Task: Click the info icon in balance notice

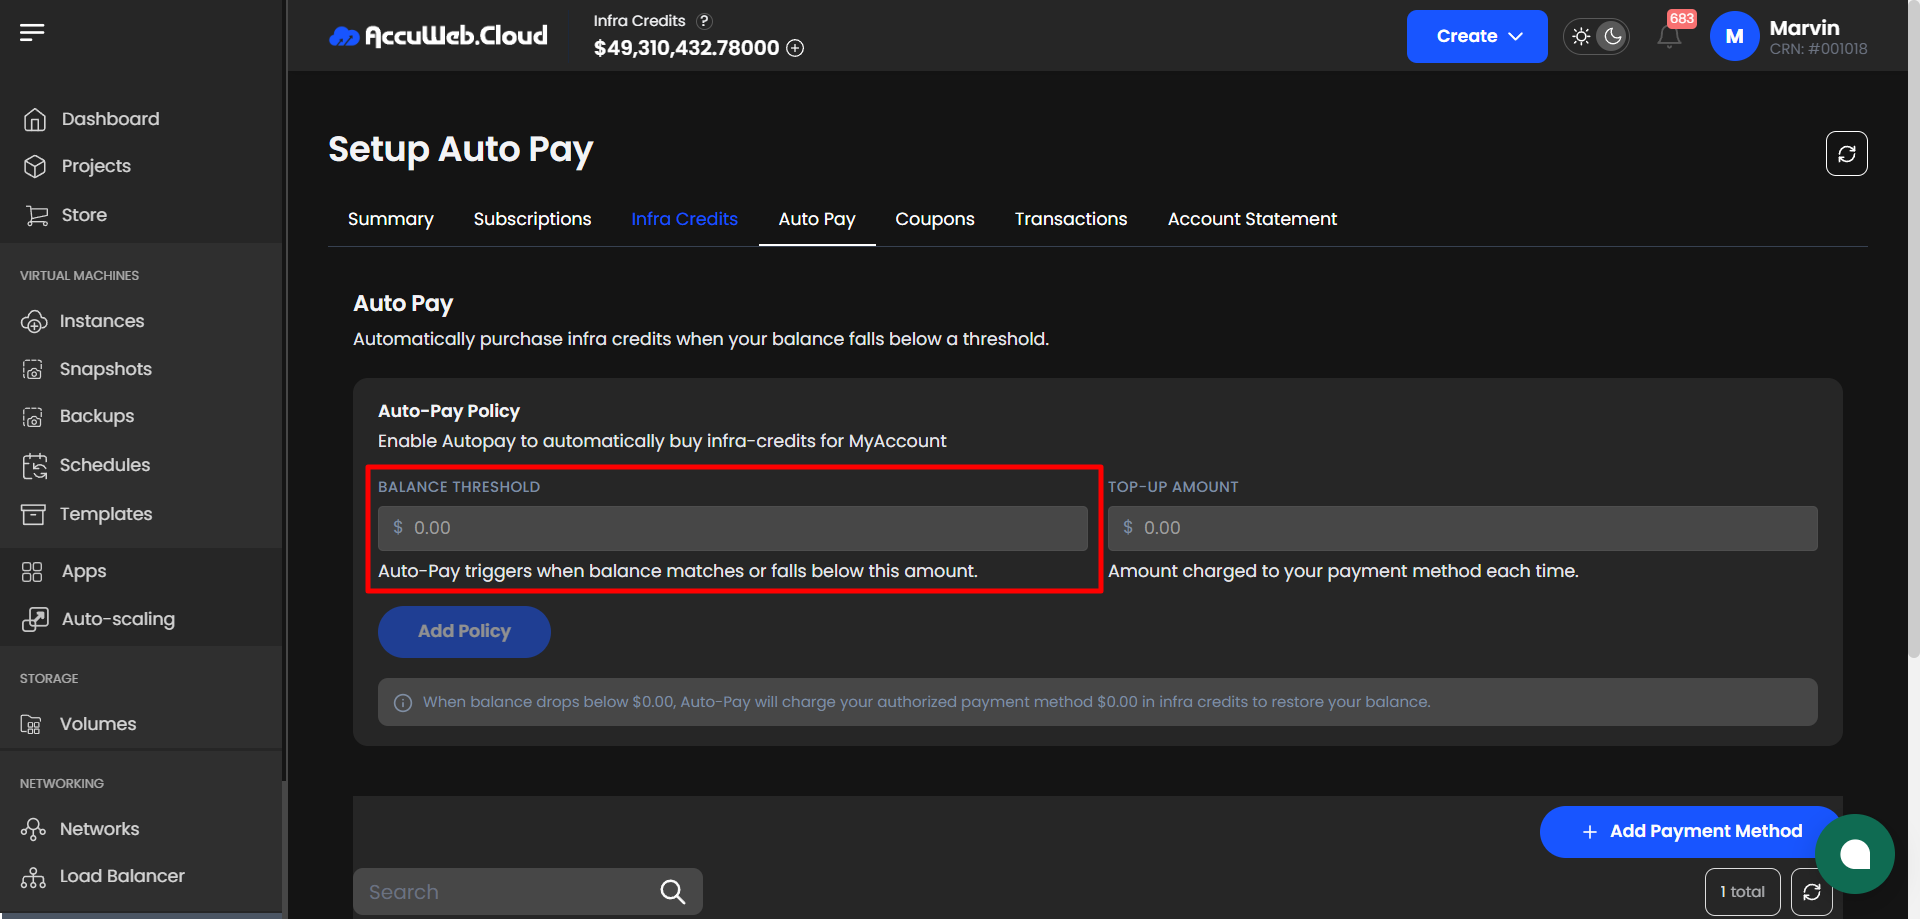Action: 403,703
